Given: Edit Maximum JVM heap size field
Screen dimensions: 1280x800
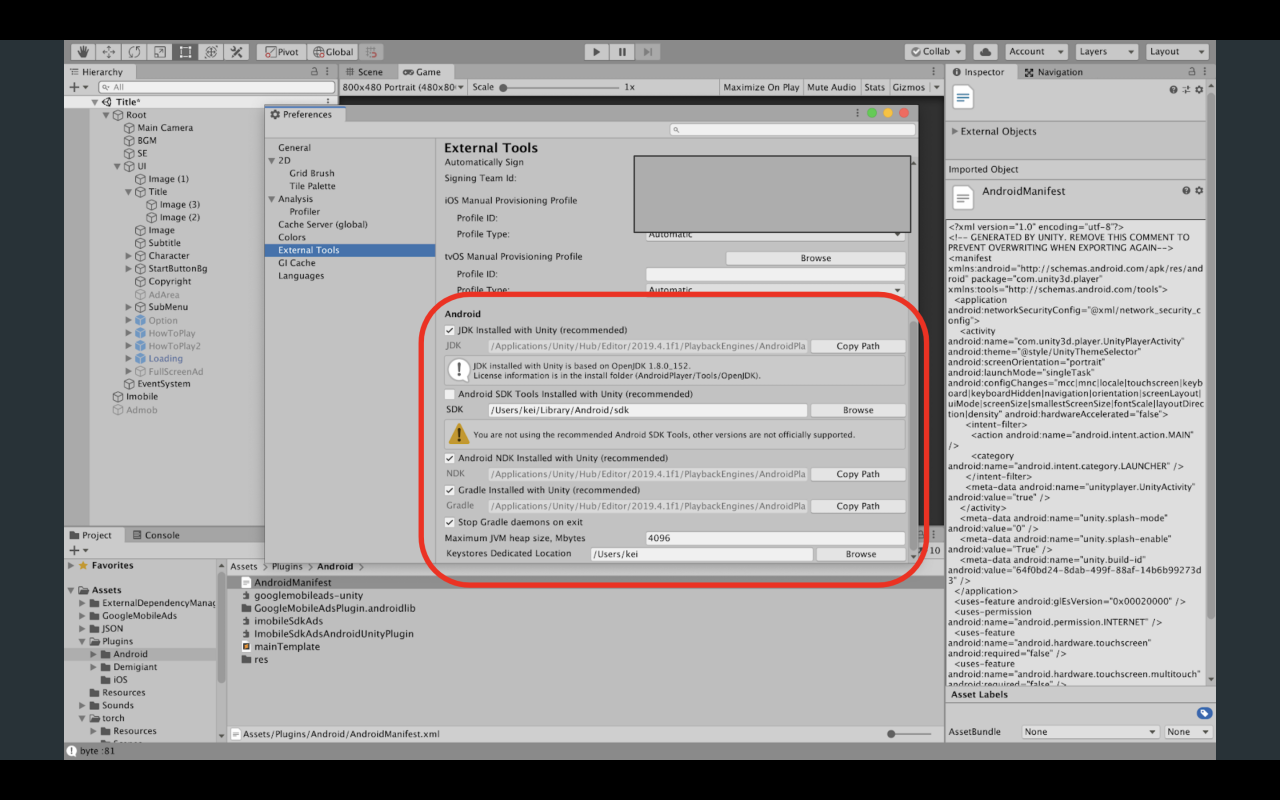Looking at the screenshot, I should (x=775, y=538).
